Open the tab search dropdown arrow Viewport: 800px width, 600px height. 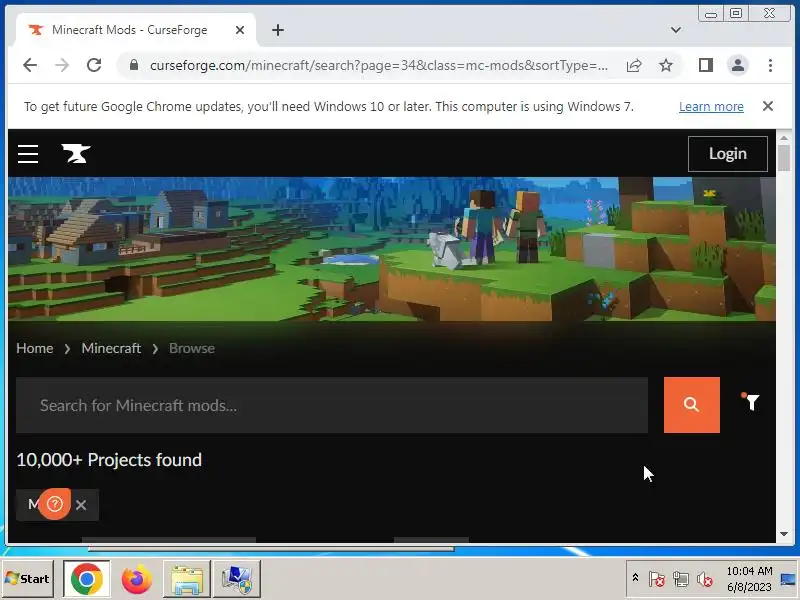coord(676,30)
